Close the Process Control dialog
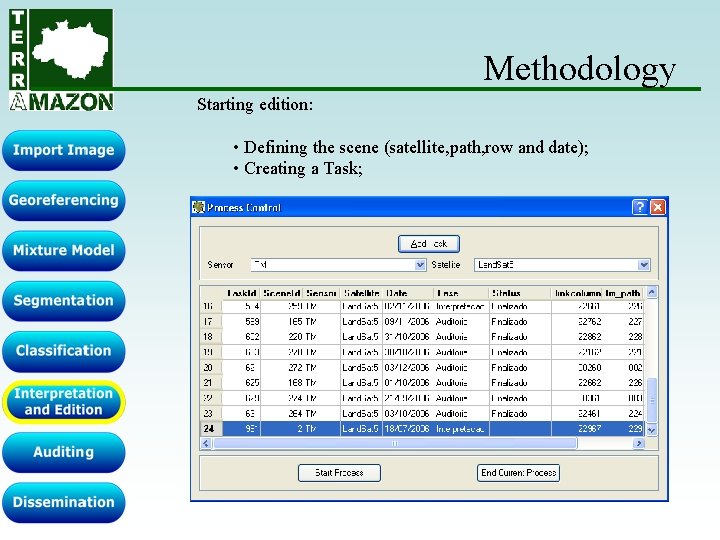Viewport: 720px width, 540px height. 658,207
